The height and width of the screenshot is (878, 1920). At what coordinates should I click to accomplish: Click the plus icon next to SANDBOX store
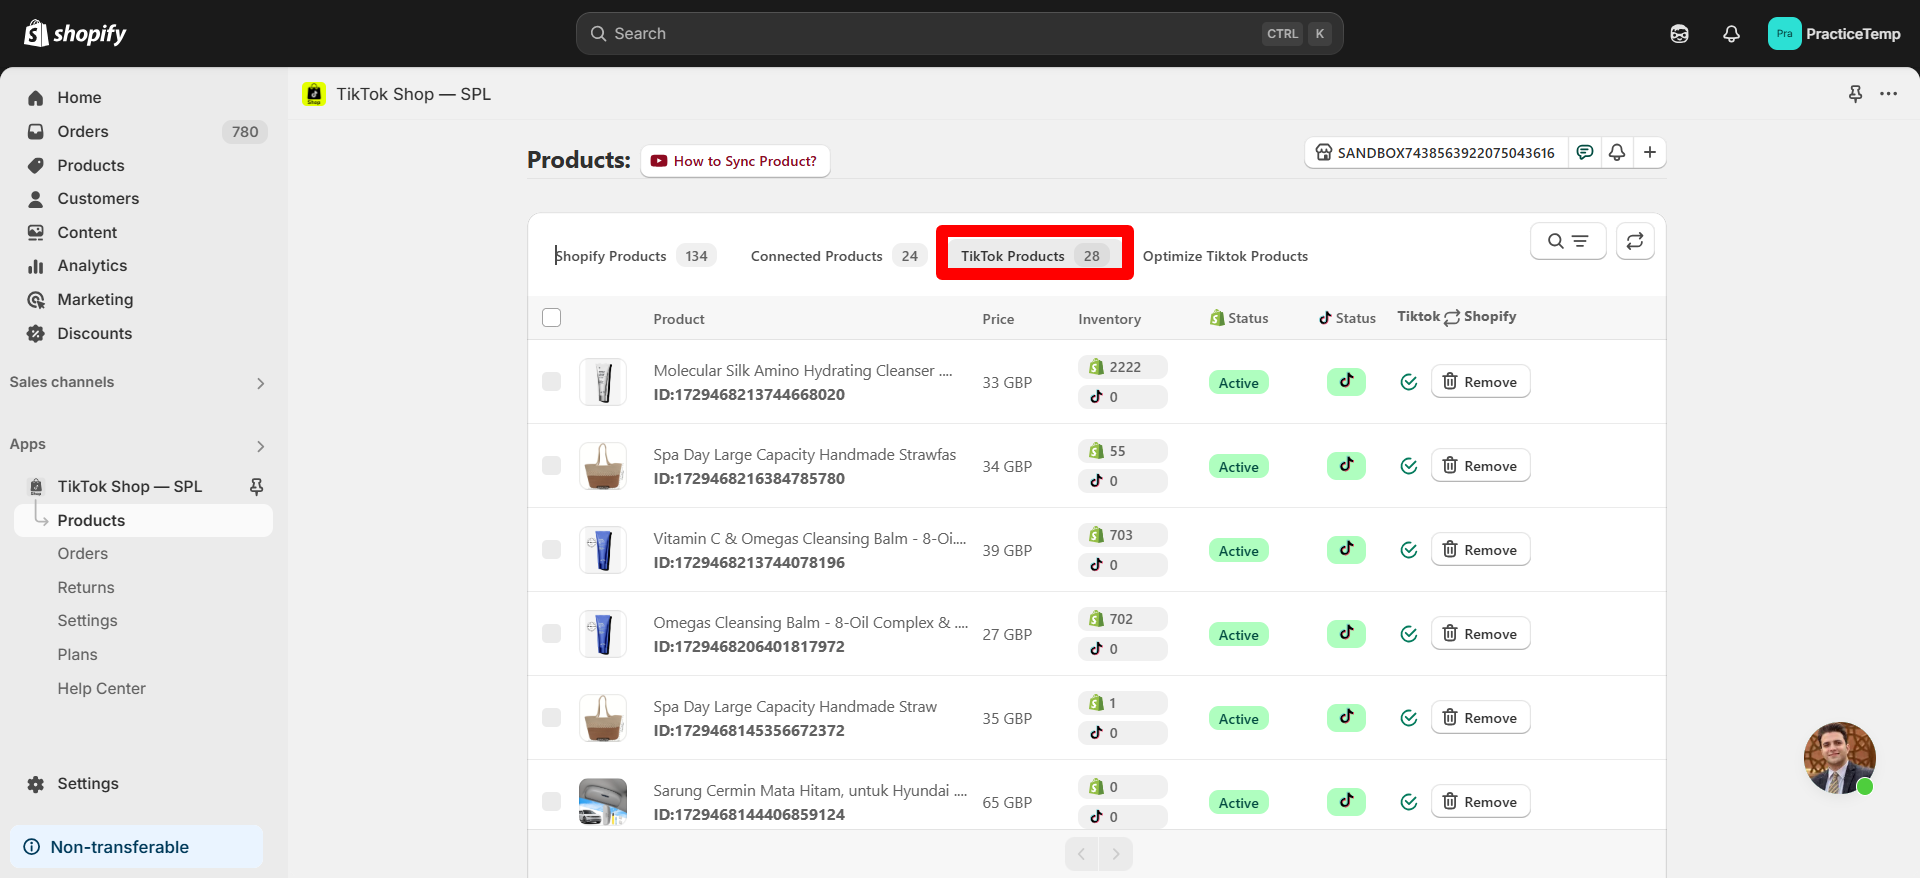[1650, 152]
